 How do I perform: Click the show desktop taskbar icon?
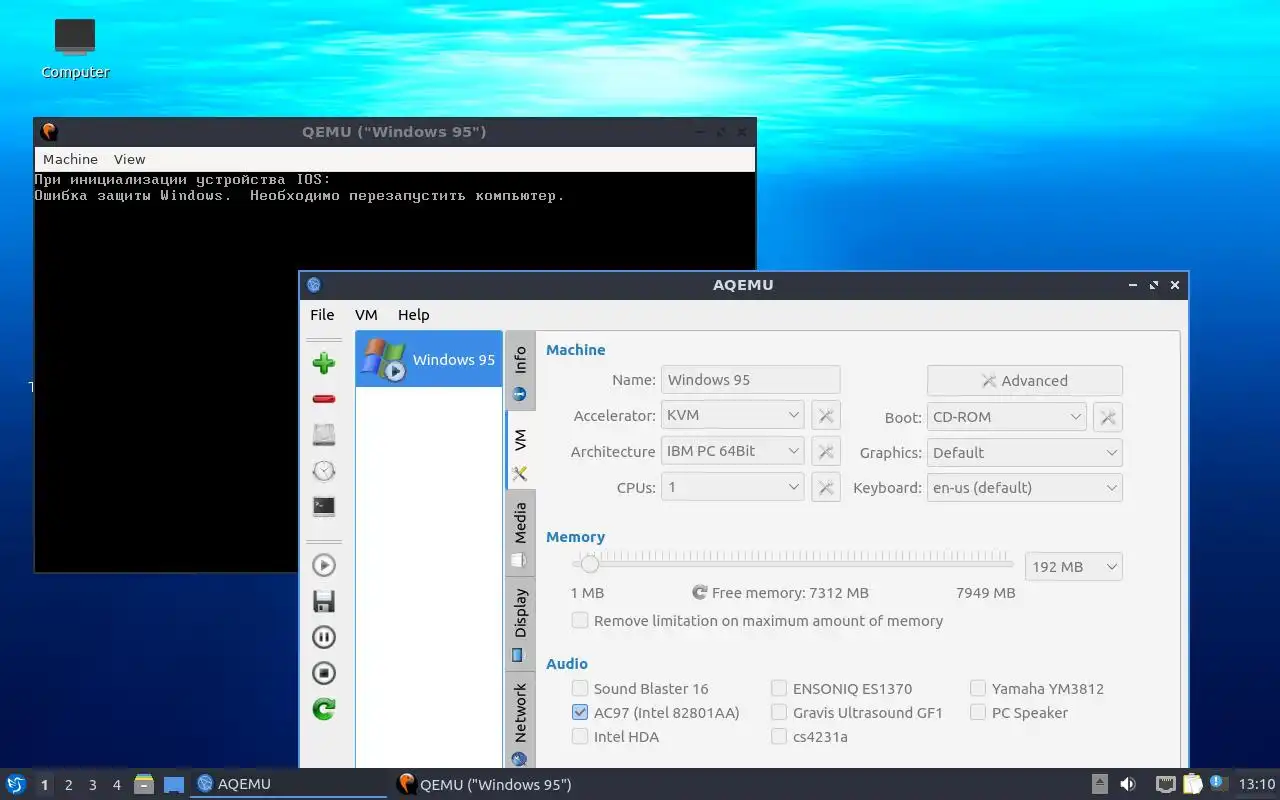coord(174,785)
